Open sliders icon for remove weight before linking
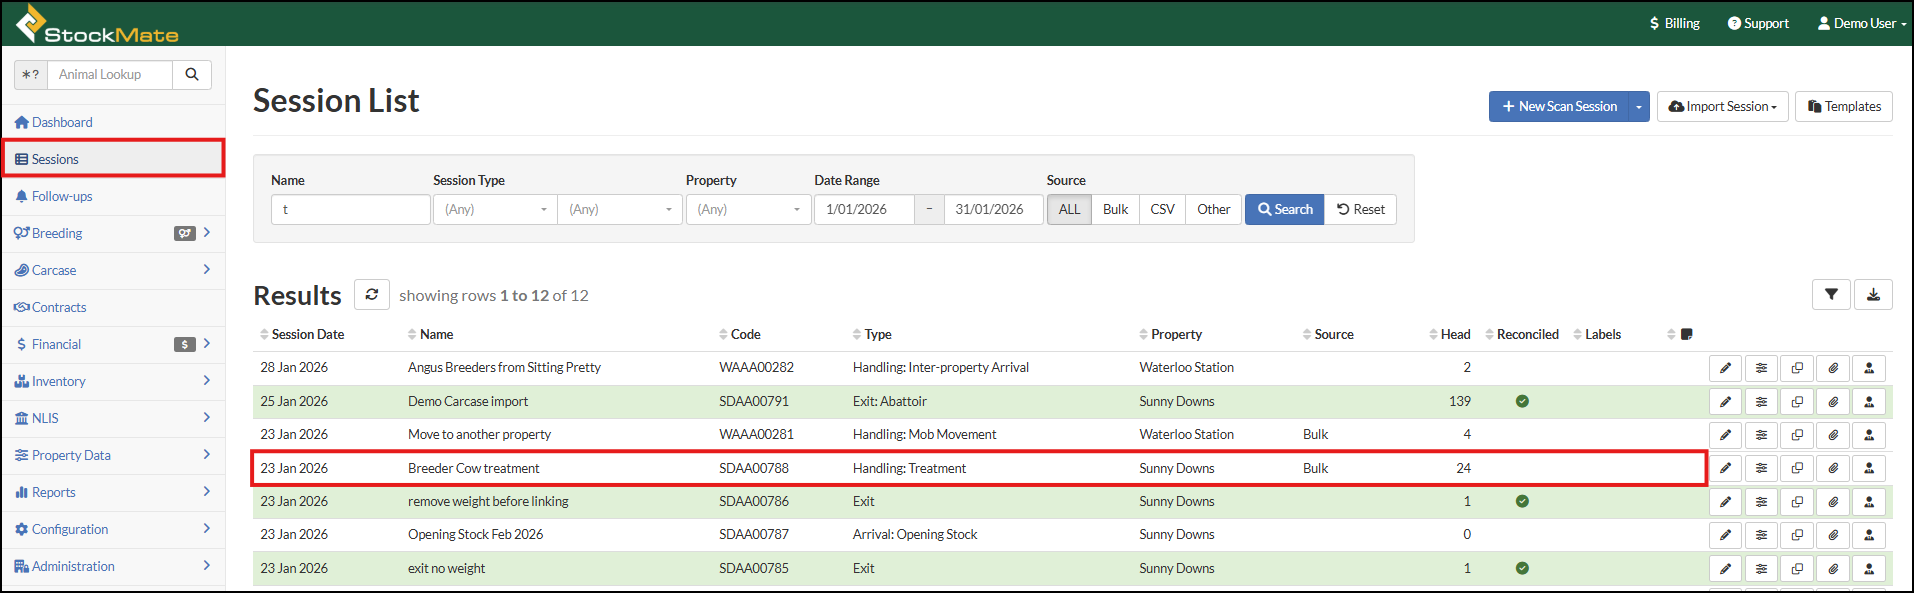The width and height of the screenshot is (1914, 593). click(1761, 502)
